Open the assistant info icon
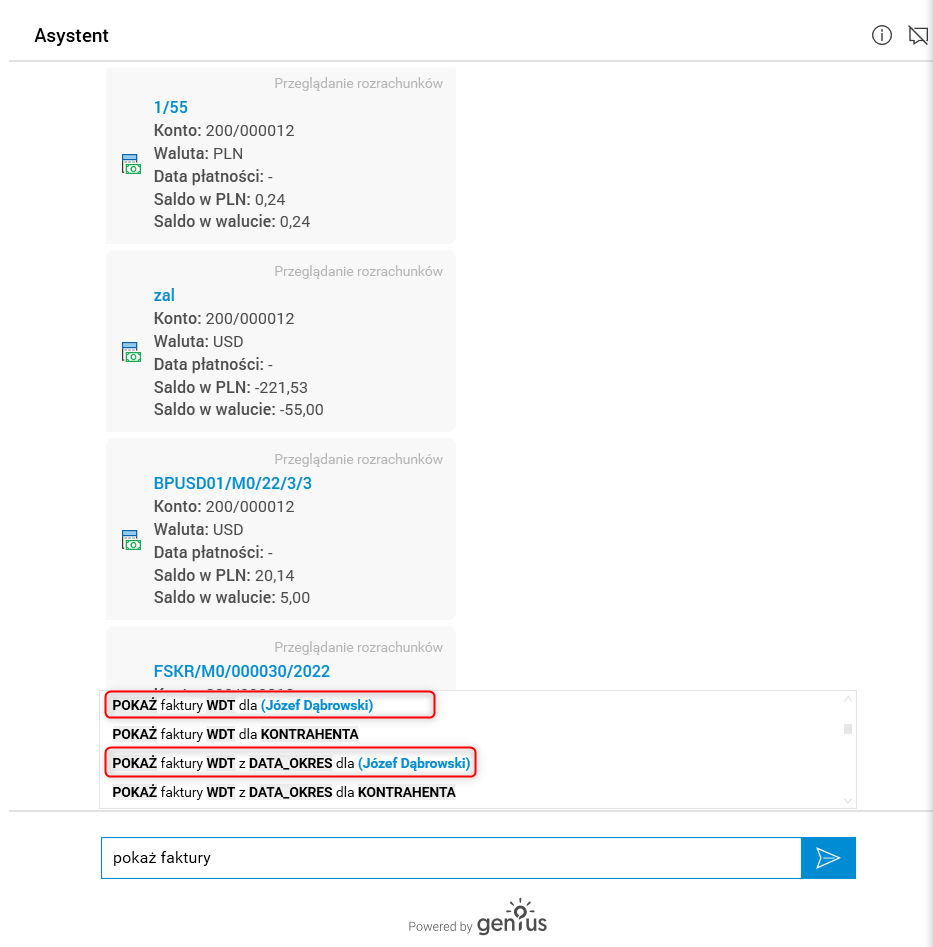 pyautogui.click(x=881, y=36)
